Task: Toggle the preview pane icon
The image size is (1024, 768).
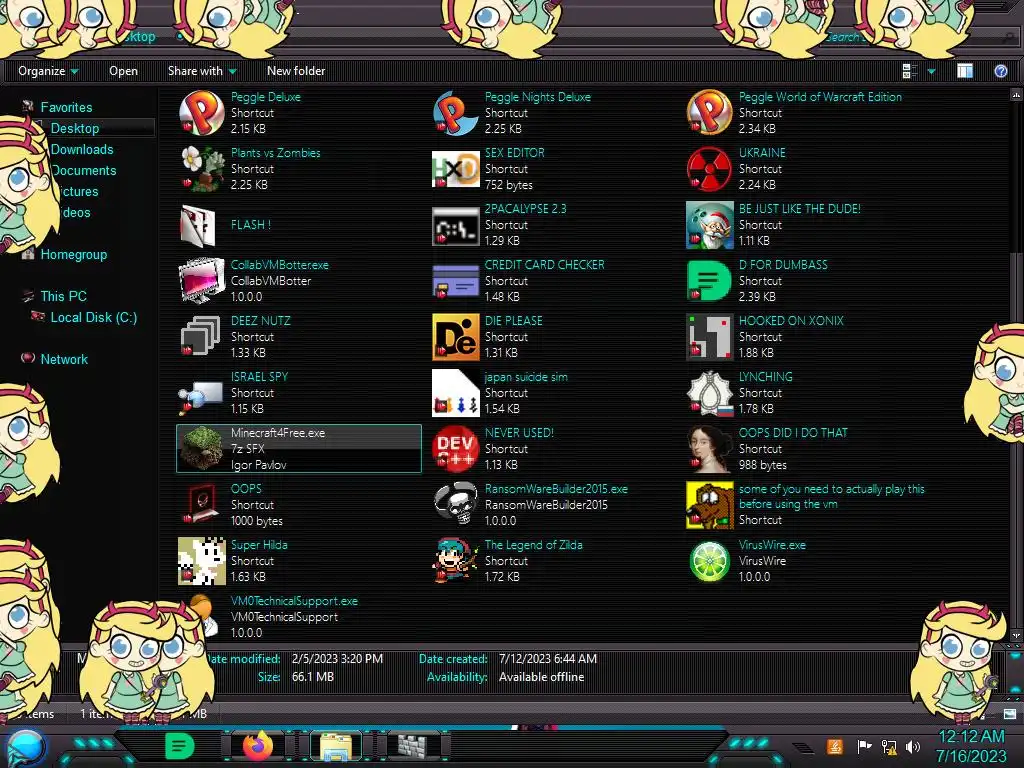Action: pos(965,71)
